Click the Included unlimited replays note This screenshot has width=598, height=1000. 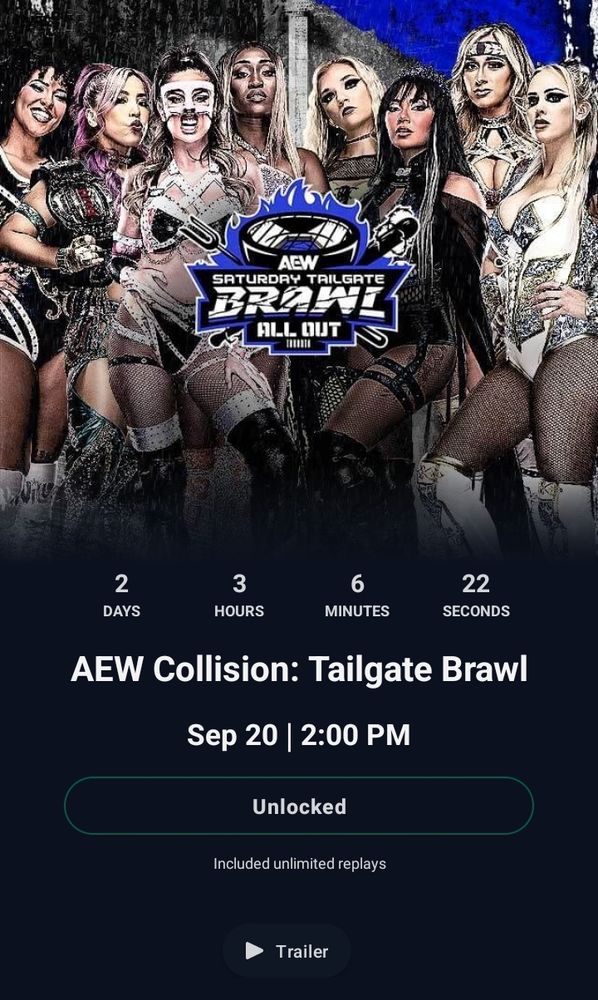click(300, 864)
